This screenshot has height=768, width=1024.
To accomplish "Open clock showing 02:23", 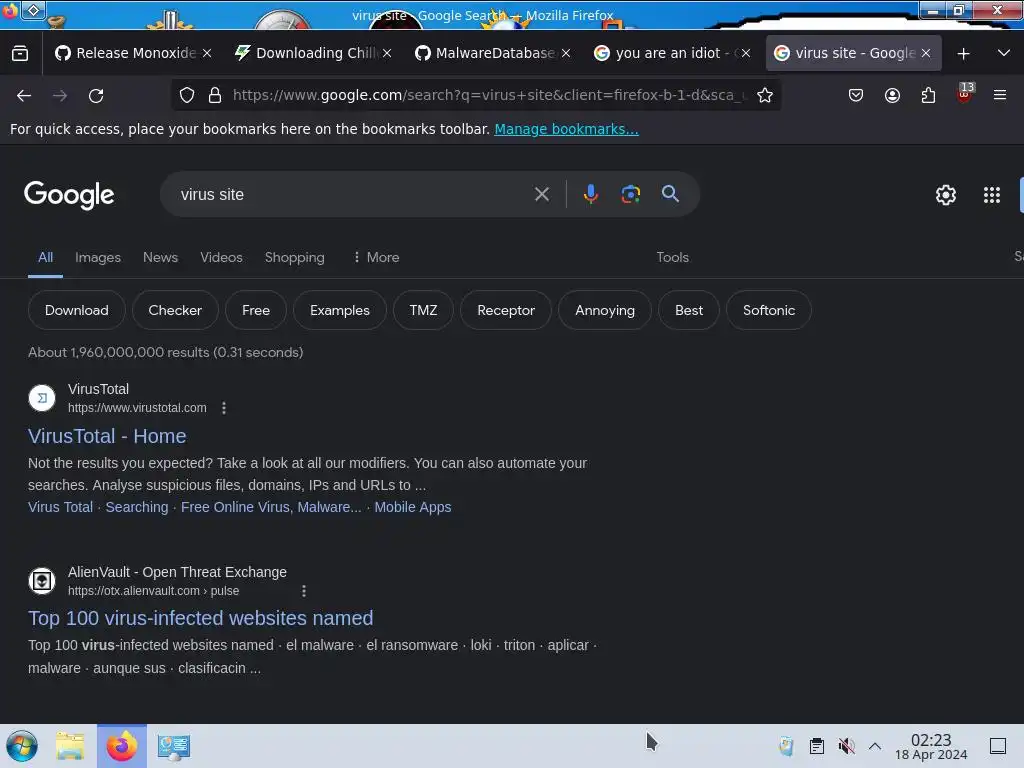I will tap(931, 746).
